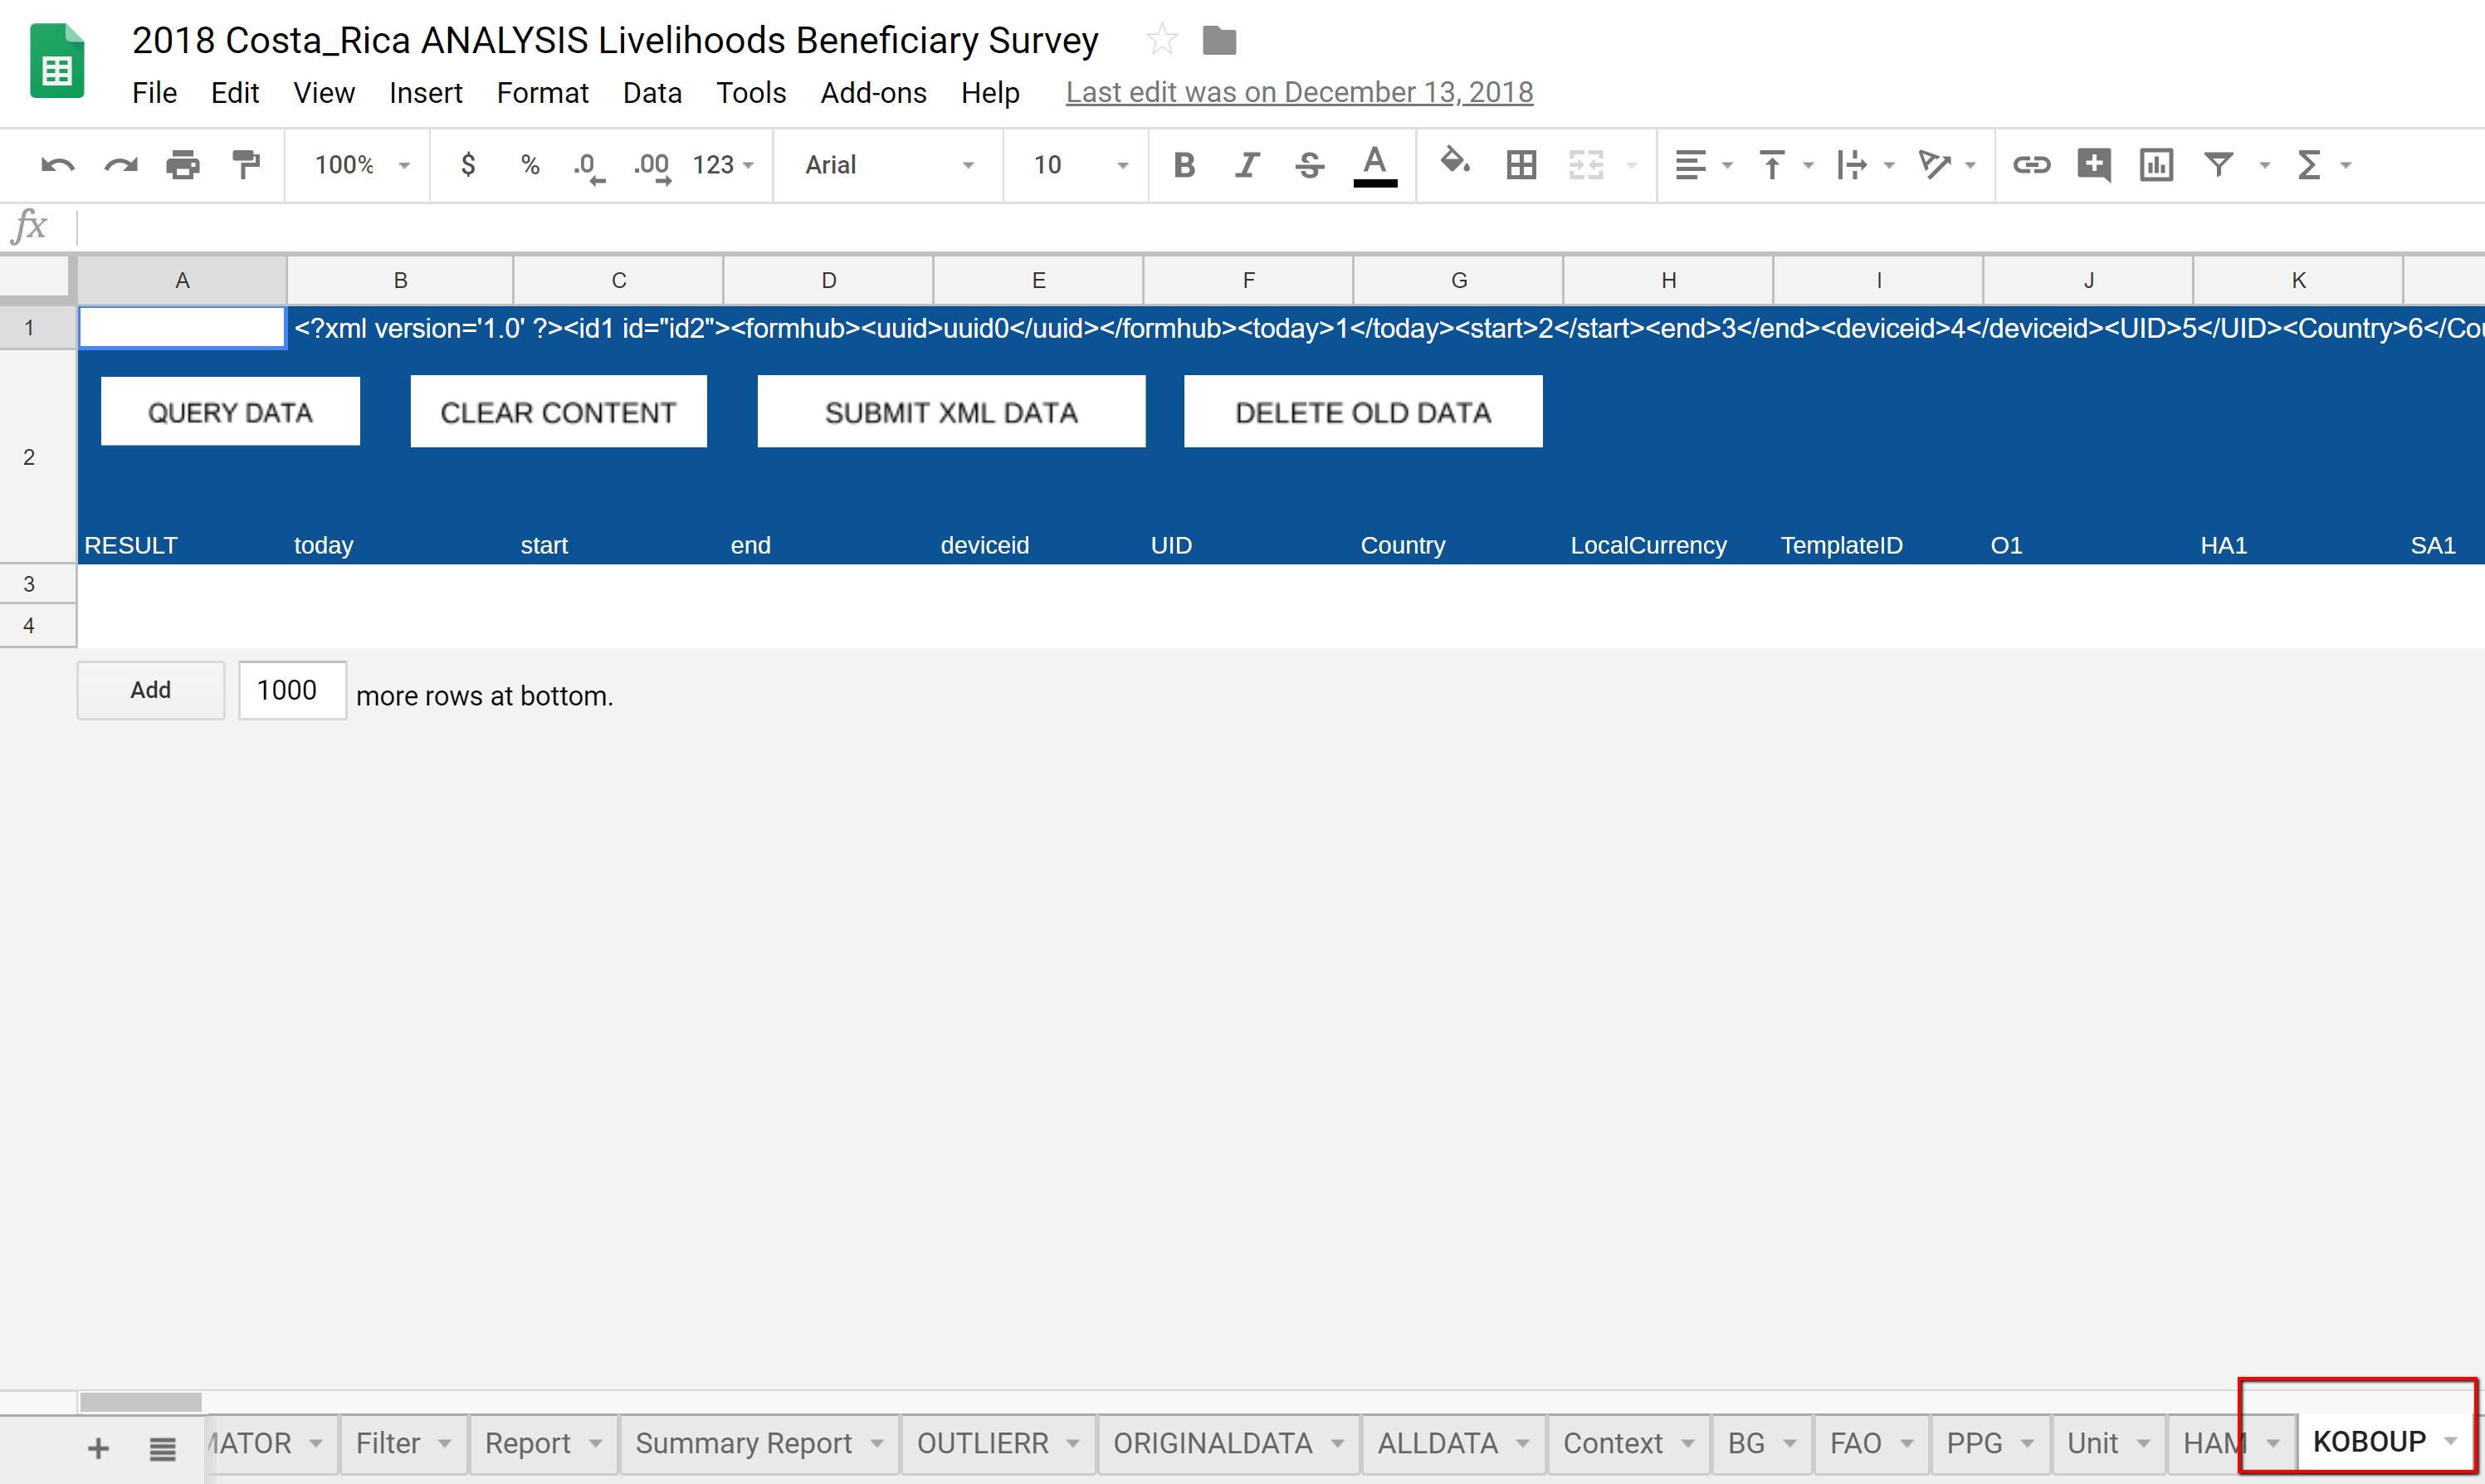Click the CLEAR CONTENT button

tap(558, 411)
